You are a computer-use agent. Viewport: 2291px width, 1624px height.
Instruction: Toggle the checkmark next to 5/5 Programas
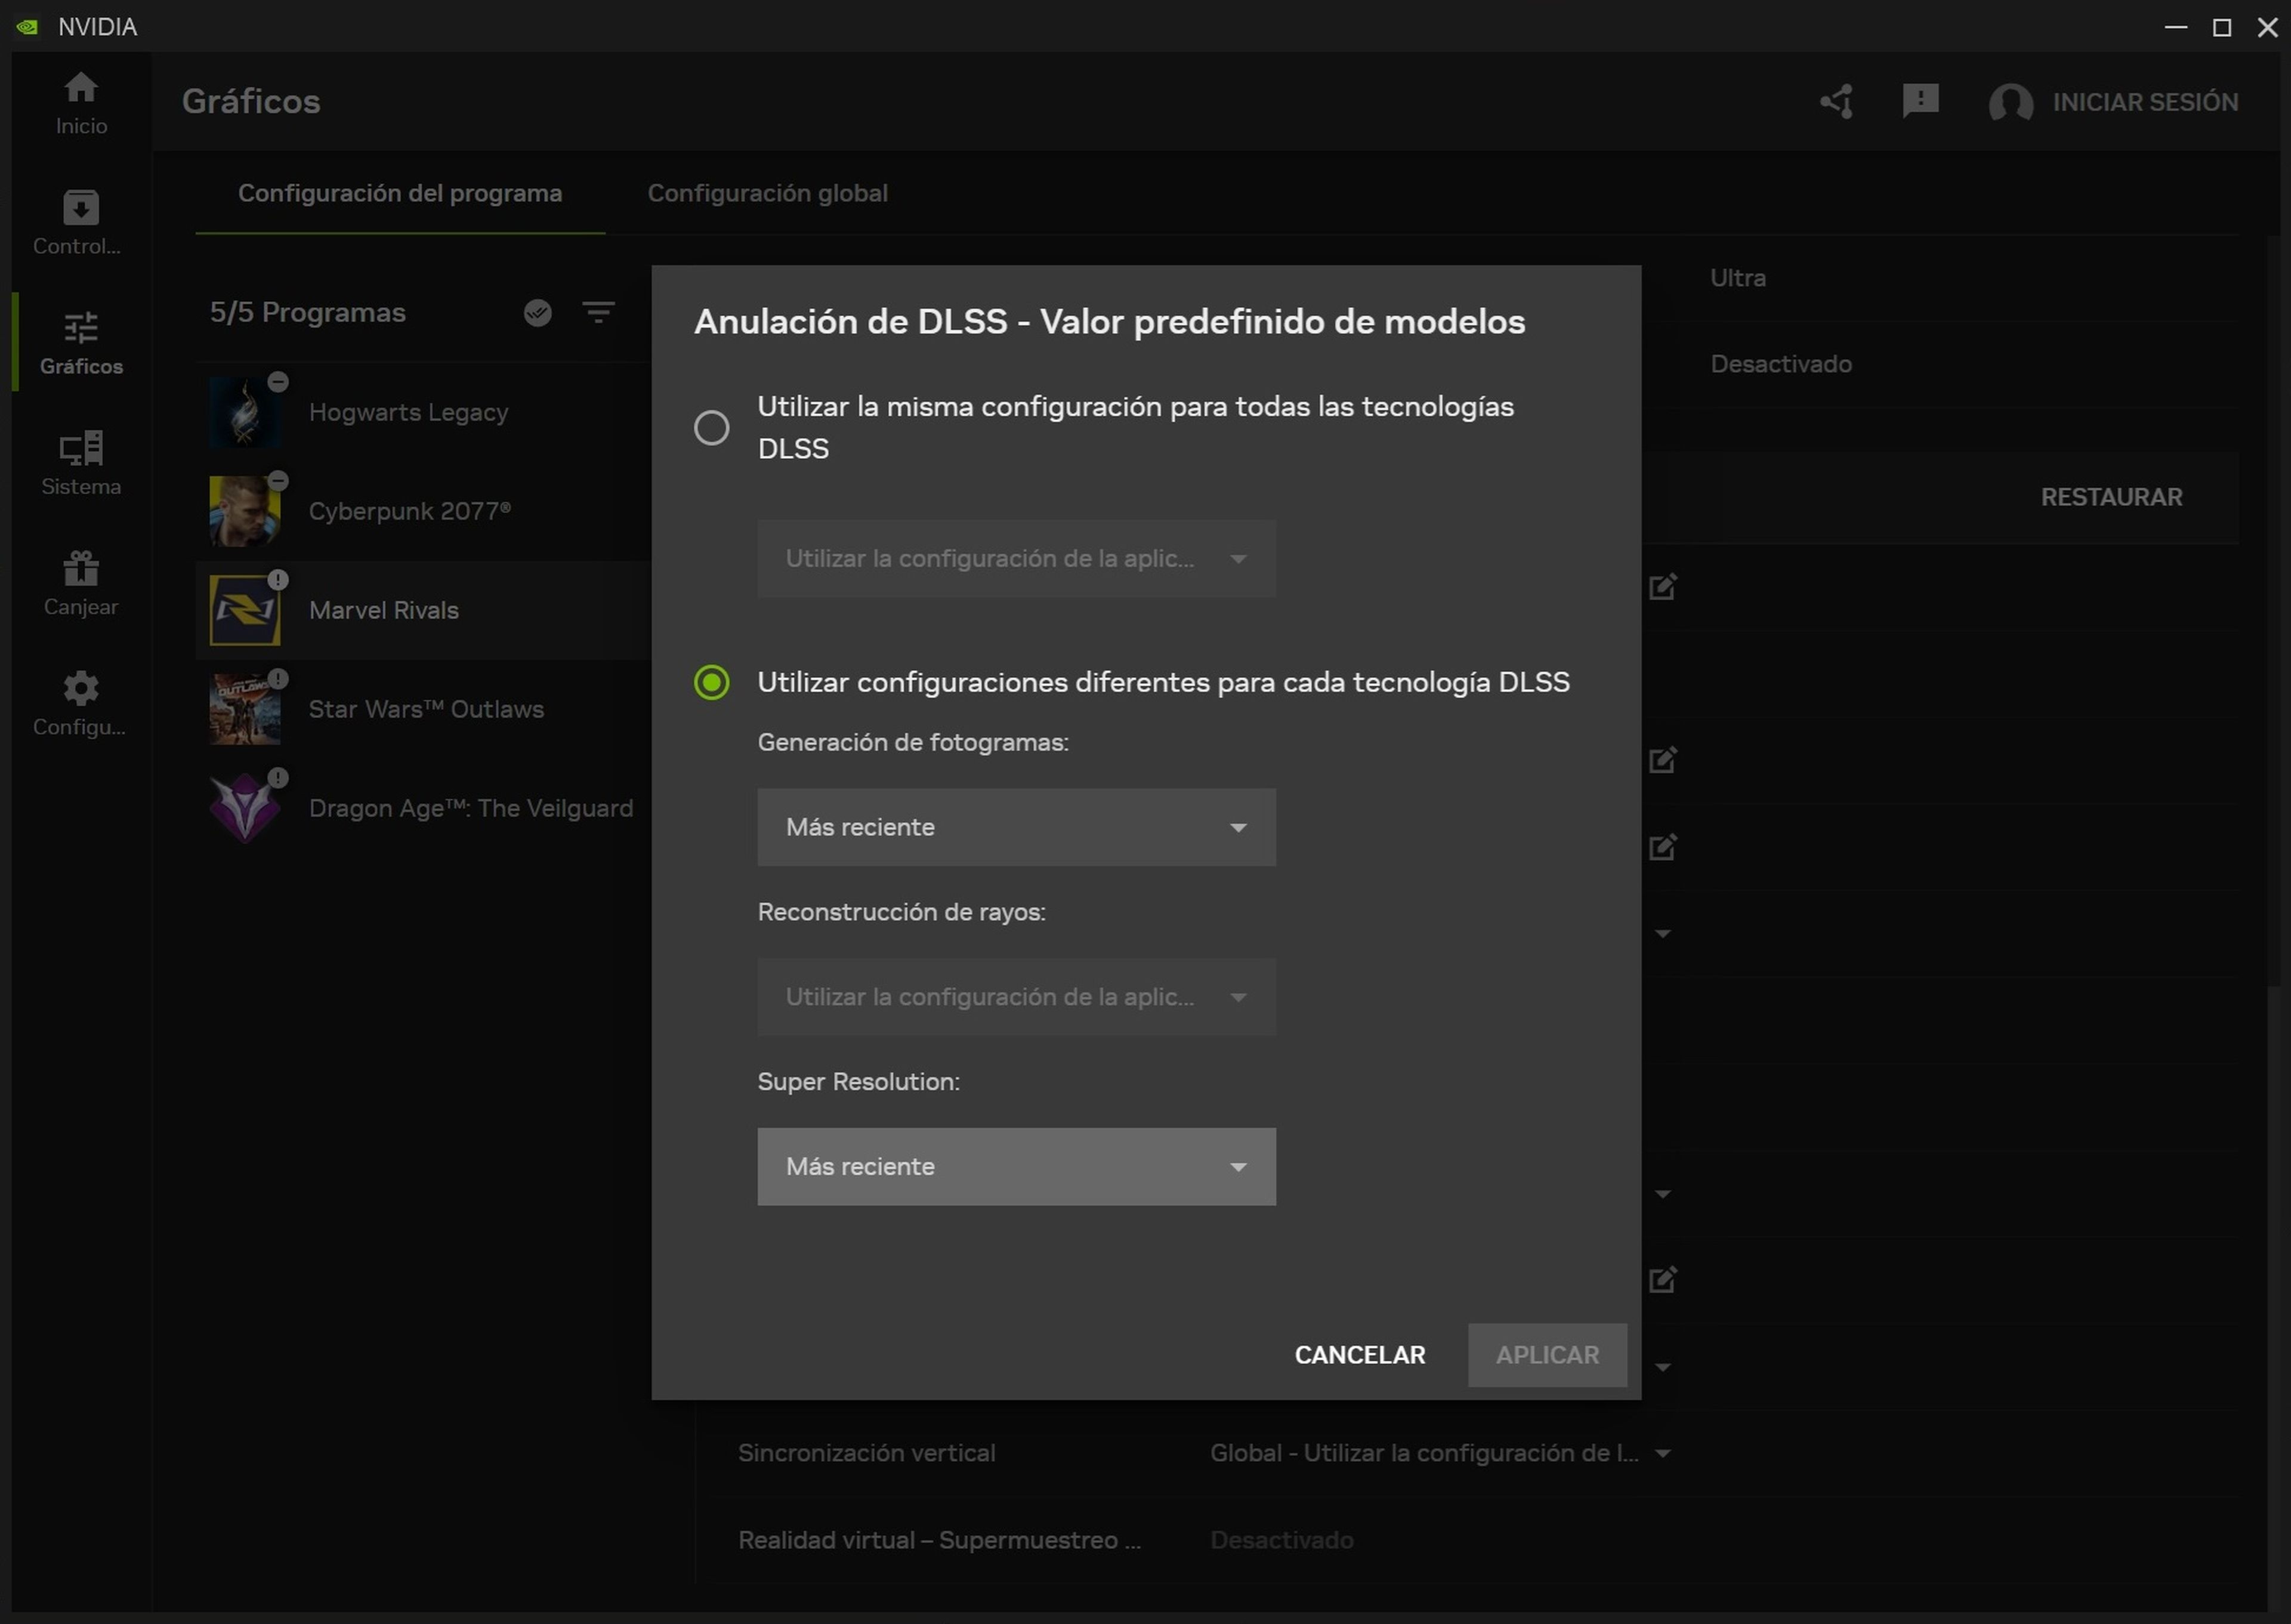point(537,312)
